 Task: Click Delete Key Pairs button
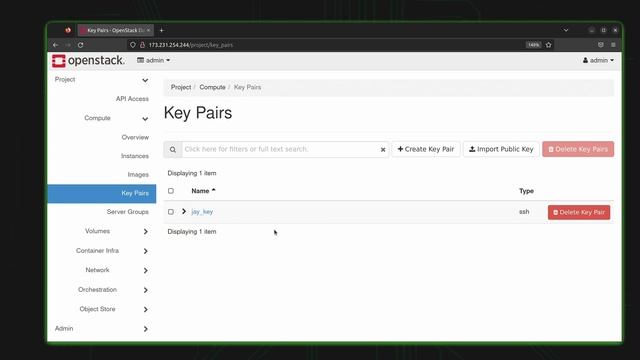(x=578, y=149)
